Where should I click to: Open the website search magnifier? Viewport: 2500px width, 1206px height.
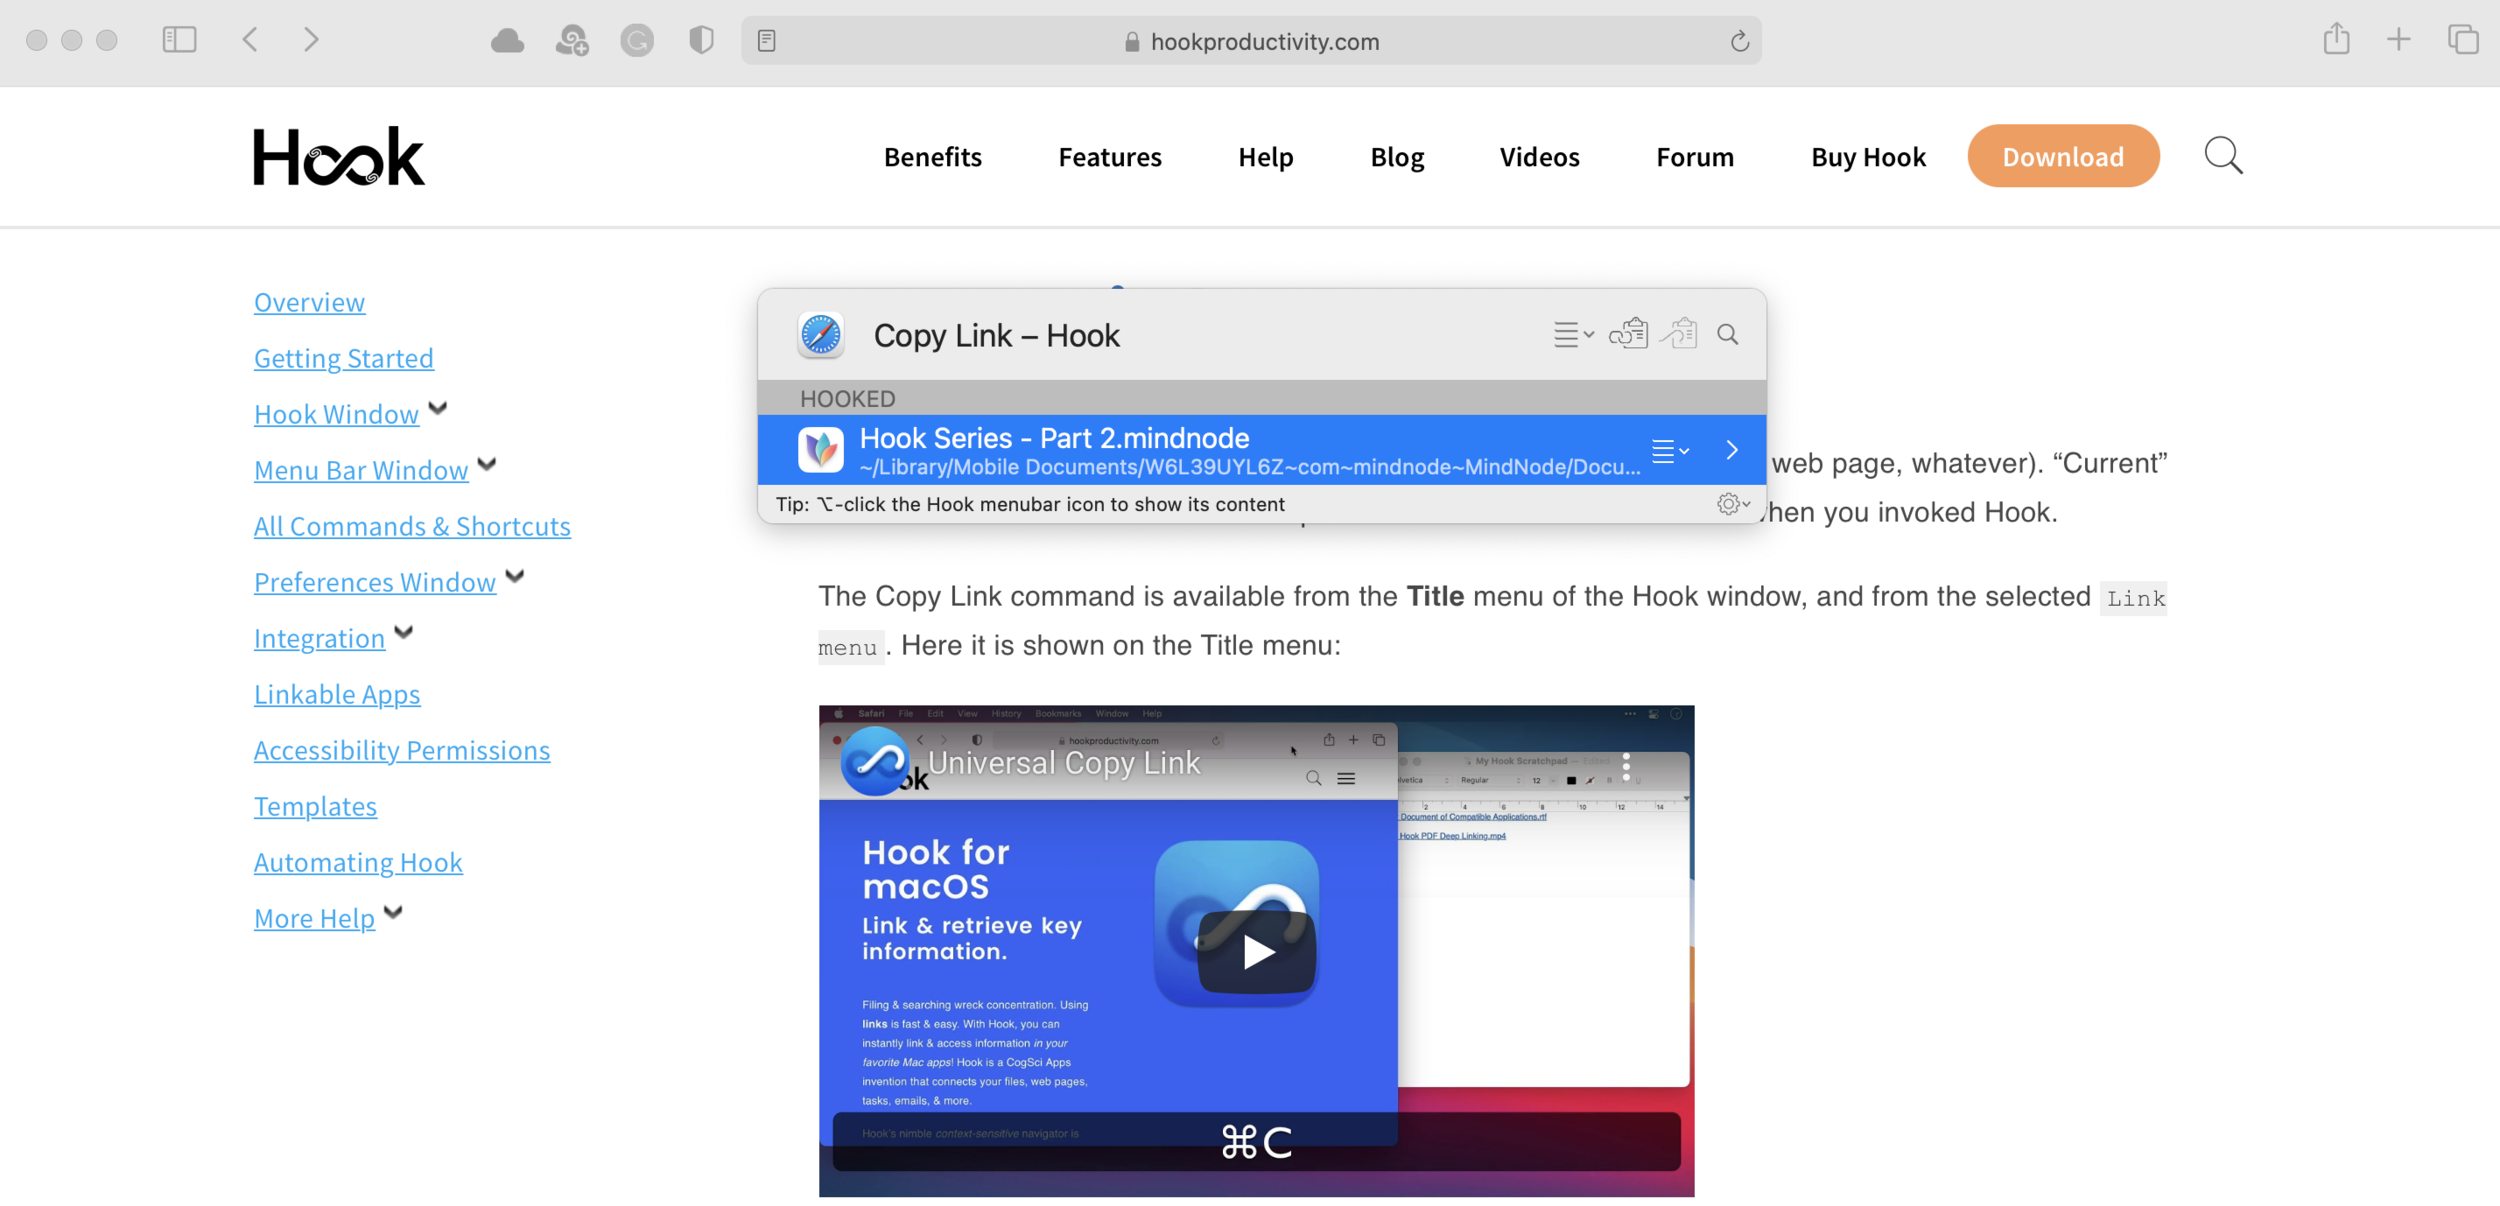click(x=2224, y=156)
